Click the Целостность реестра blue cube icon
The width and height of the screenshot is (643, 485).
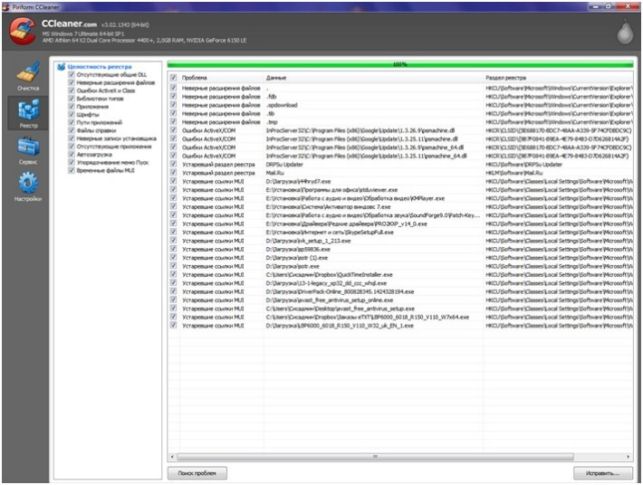tap(61, 66)
